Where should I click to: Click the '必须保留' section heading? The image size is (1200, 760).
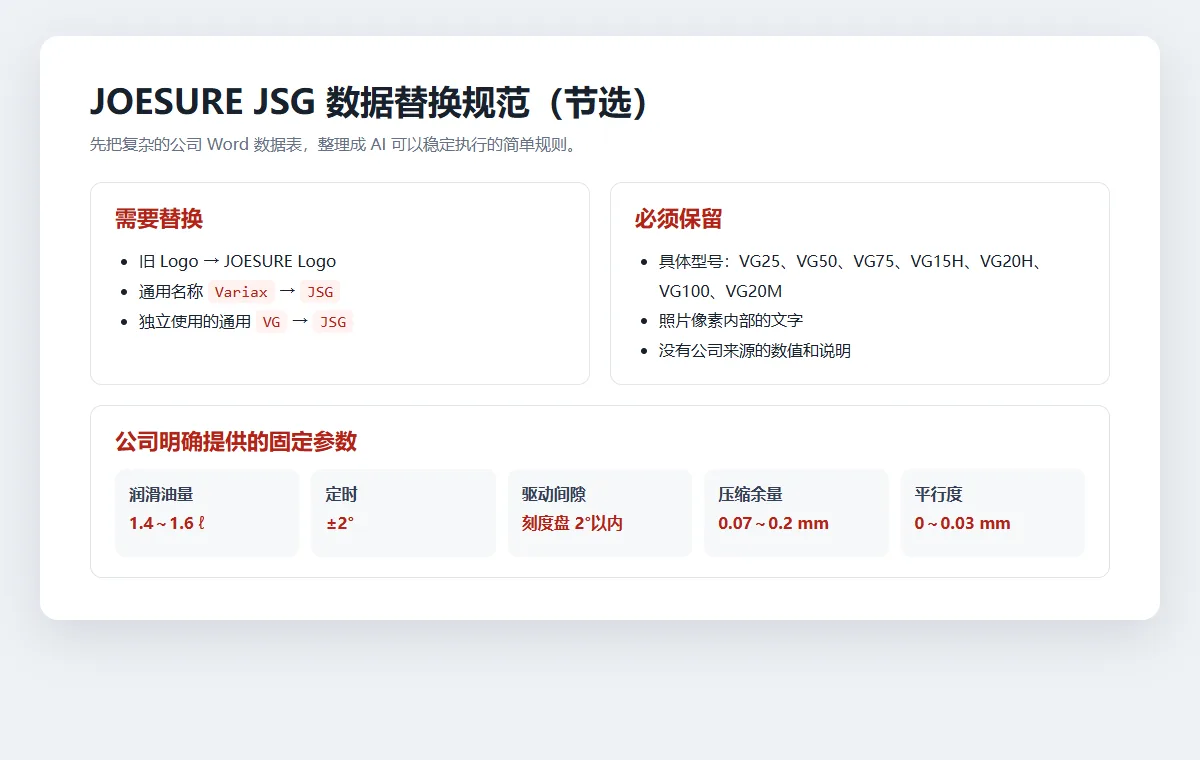pos(678,219)
